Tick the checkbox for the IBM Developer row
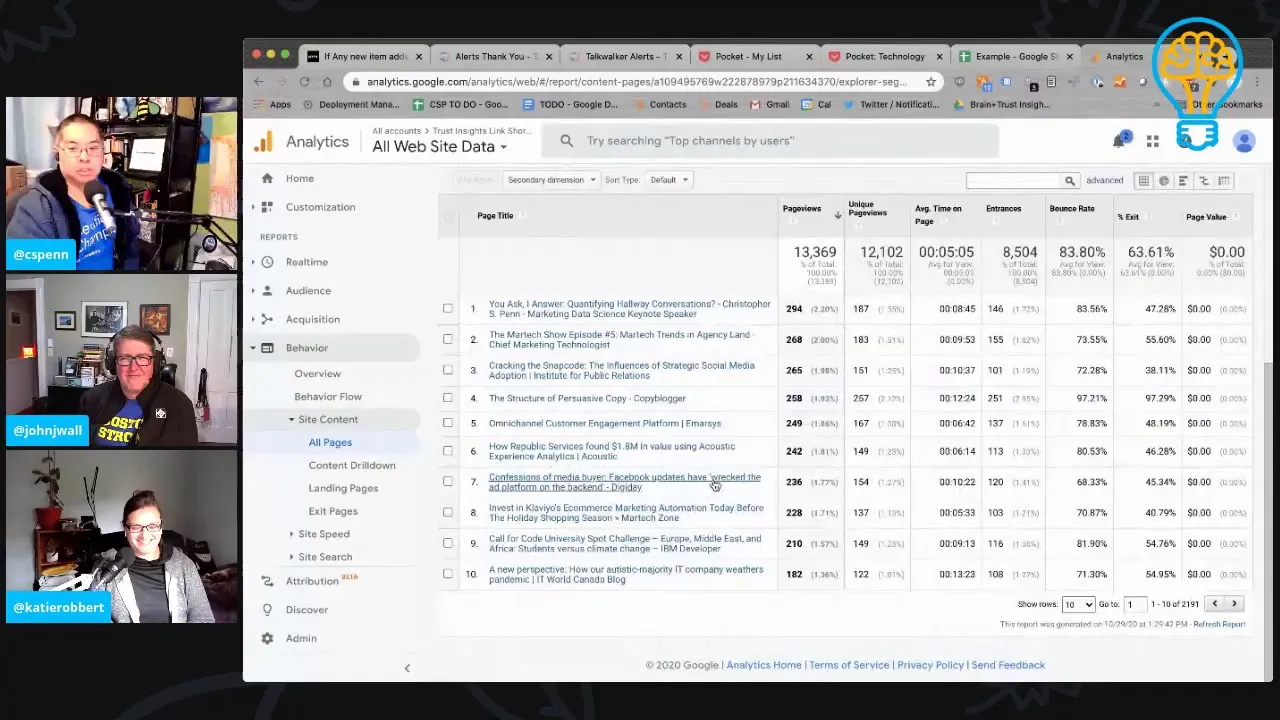 [x=448, y=544]
